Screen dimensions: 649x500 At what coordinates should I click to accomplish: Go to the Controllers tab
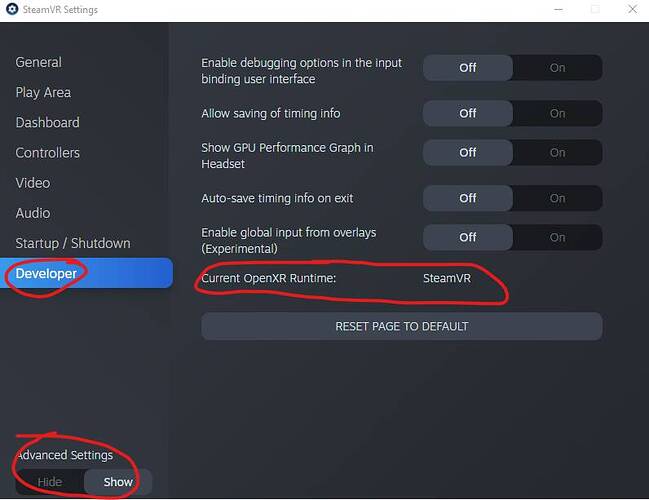coord(48,153)
